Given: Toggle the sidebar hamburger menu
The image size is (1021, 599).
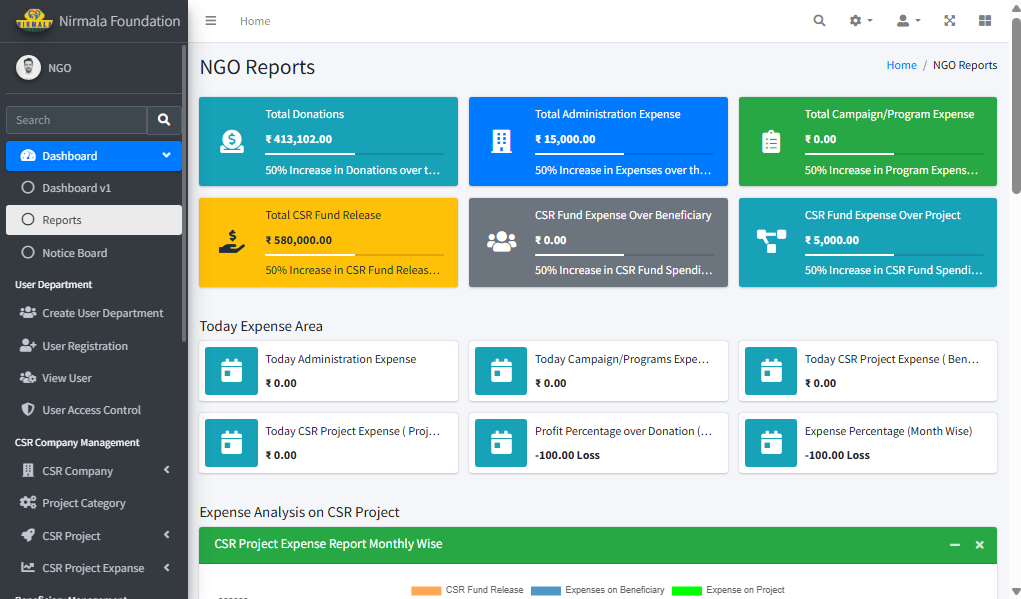Looking at the screenshot, I should (x=210, y=21).
